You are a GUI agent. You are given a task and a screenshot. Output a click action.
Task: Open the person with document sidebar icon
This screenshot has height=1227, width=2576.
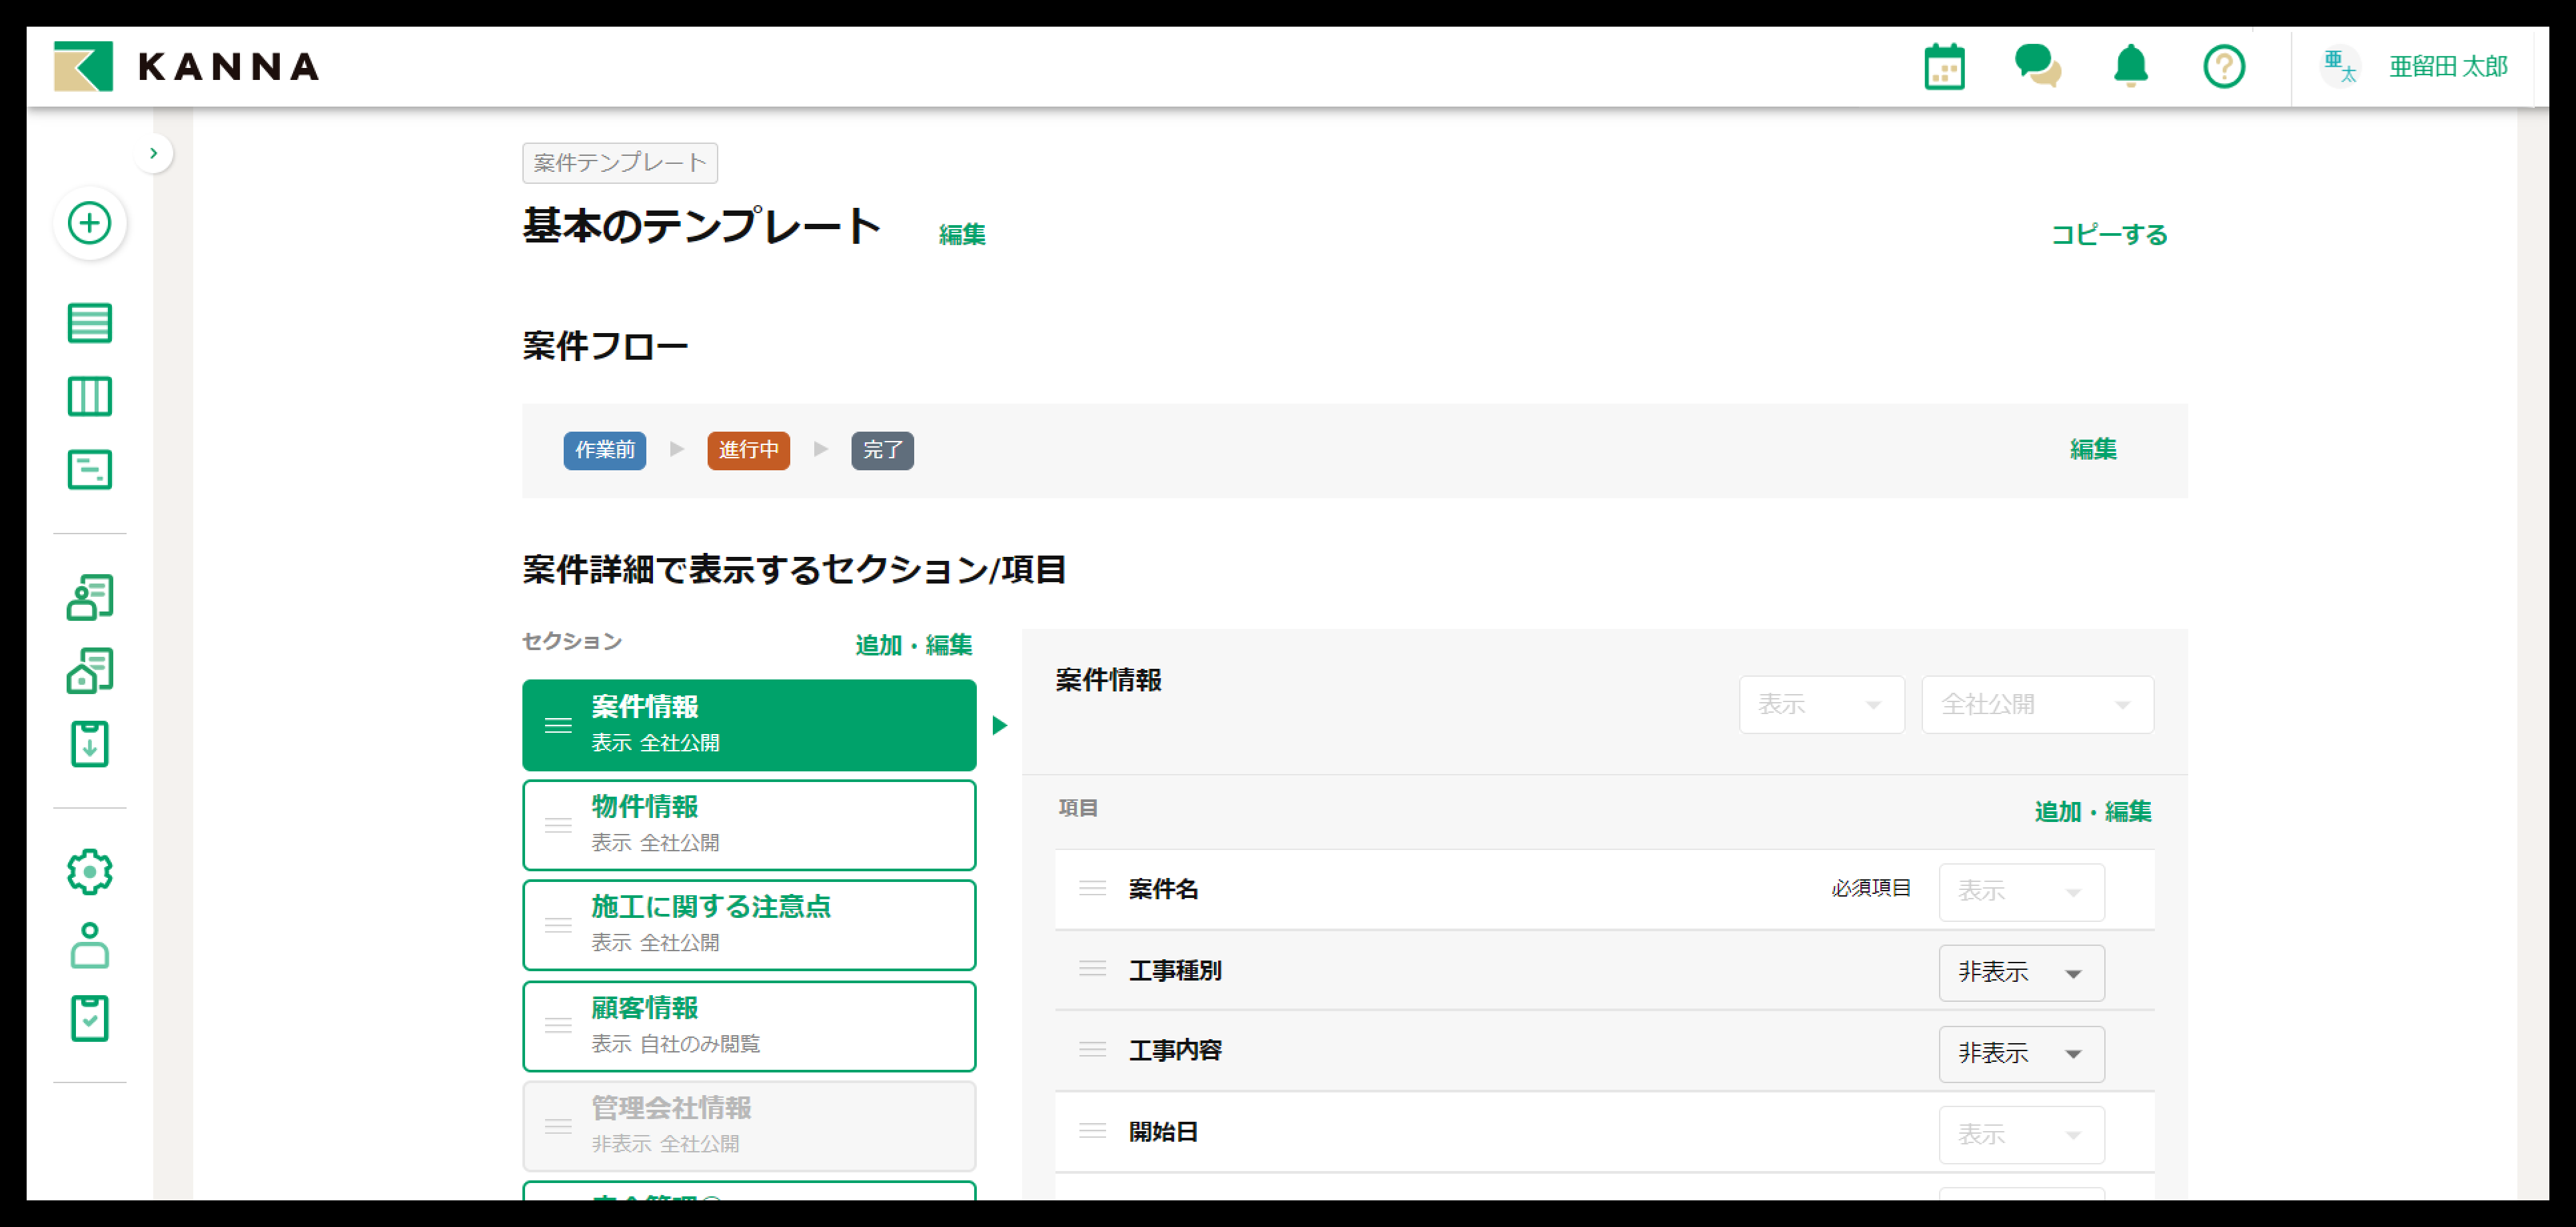[x=90, y=597]
